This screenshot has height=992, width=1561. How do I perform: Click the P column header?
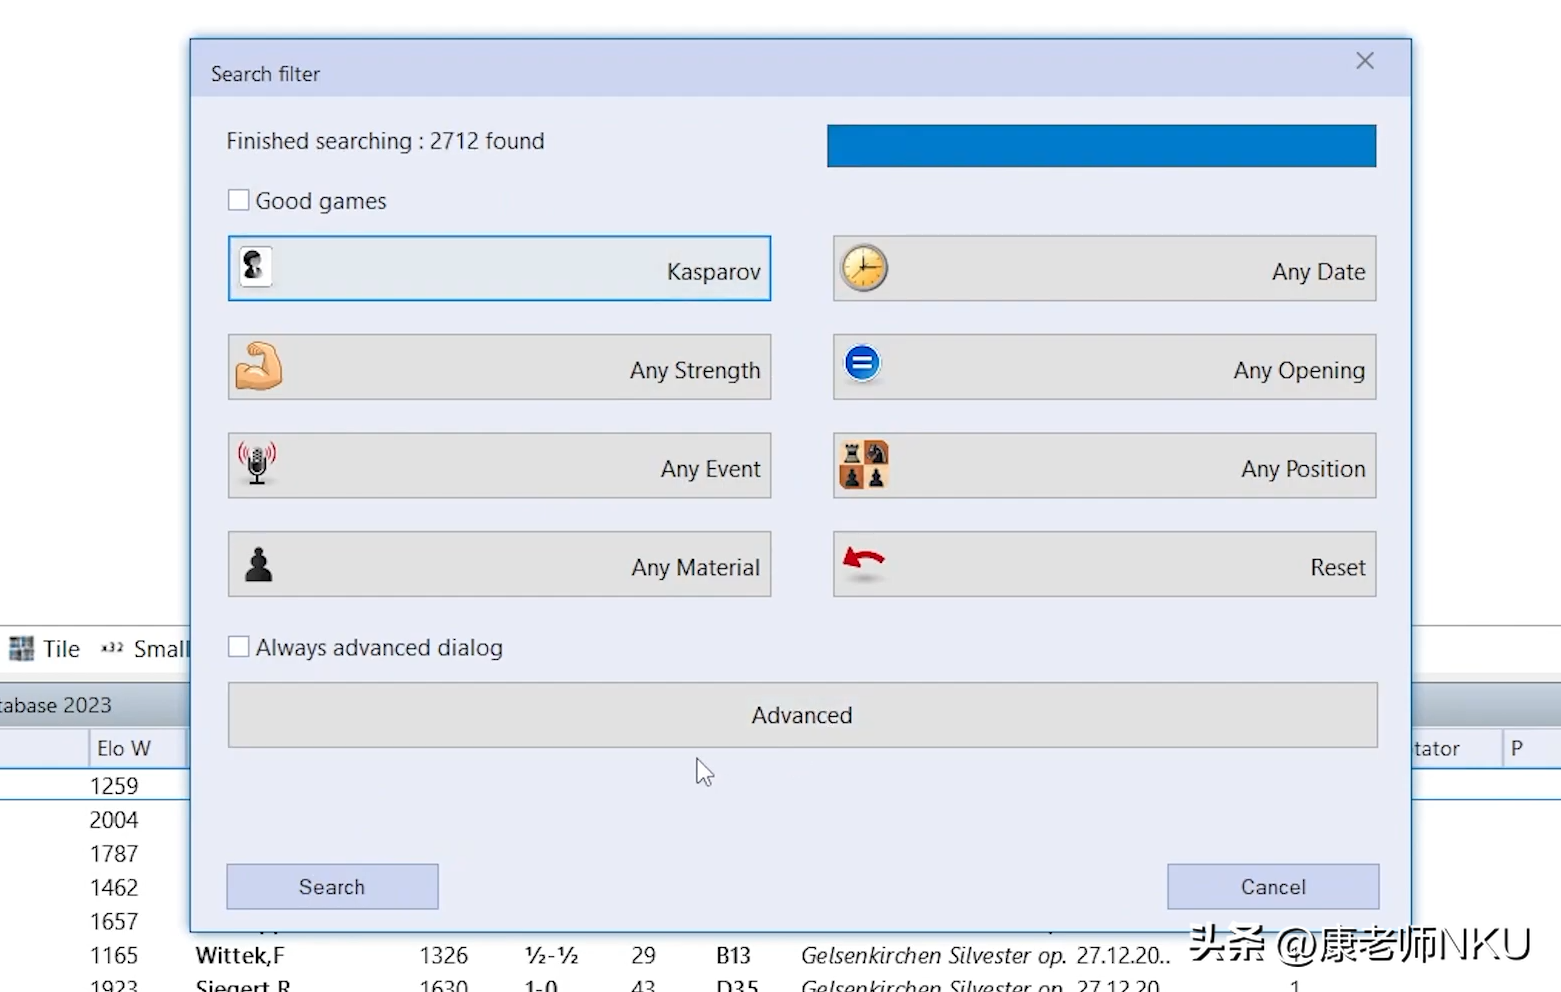pyautogui.click(x=1530, y=748)
